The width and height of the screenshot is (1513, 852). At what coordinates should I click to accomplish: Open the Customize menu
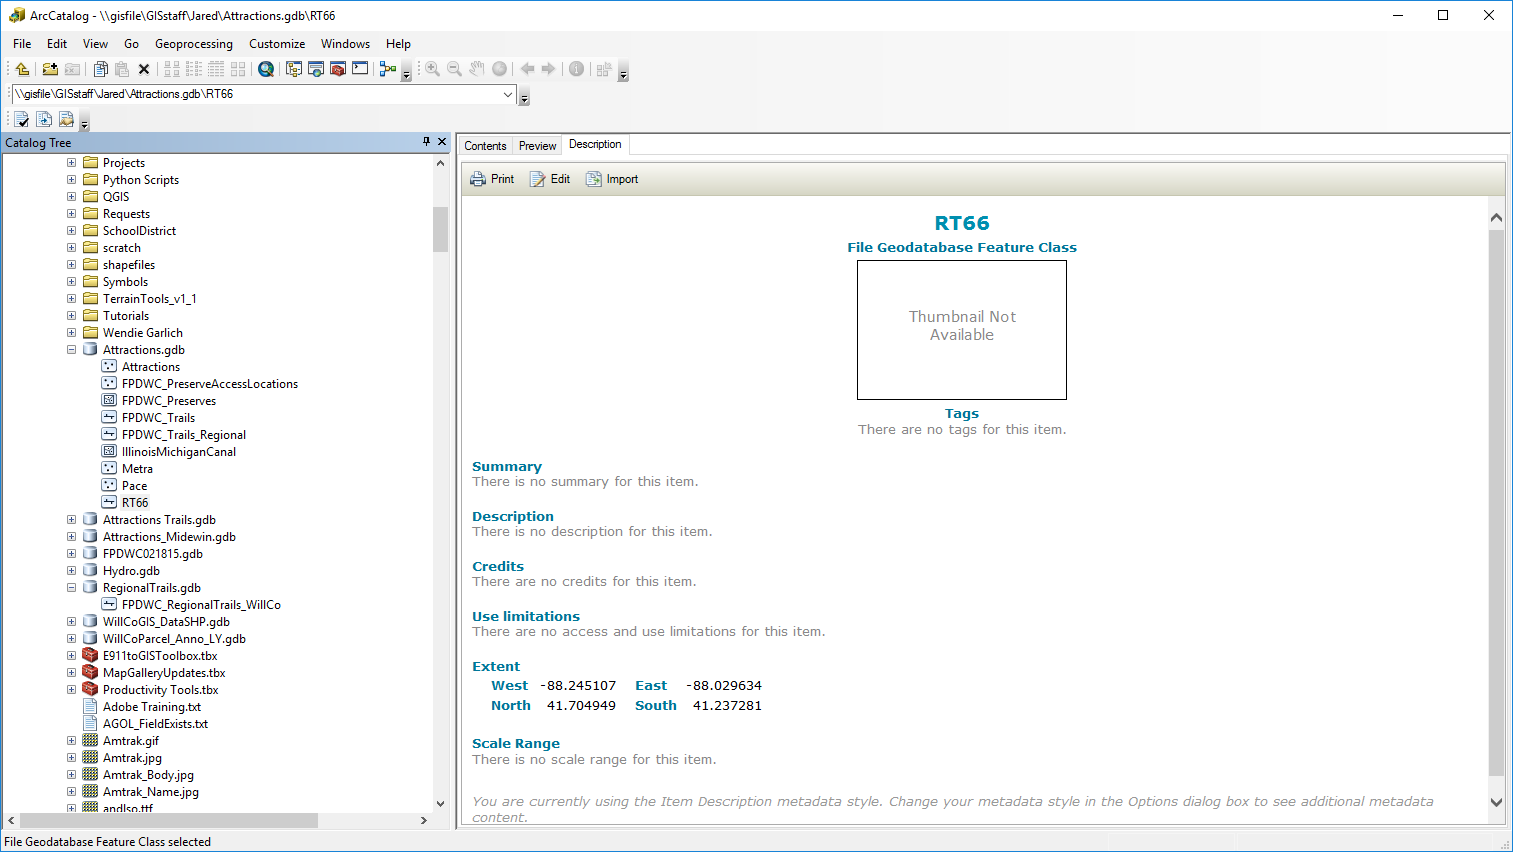click(x=277, y=44)
